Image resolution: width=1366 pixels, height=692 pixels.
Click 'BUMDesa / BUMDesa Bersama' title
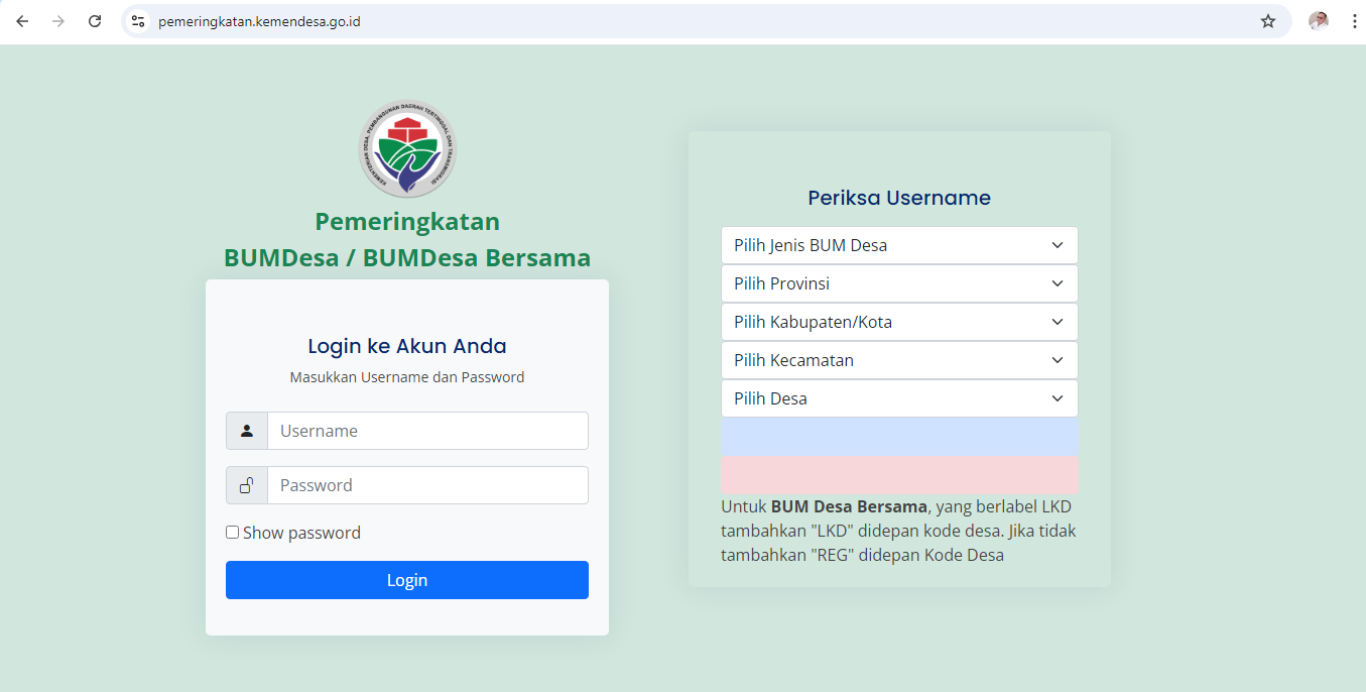407,258
